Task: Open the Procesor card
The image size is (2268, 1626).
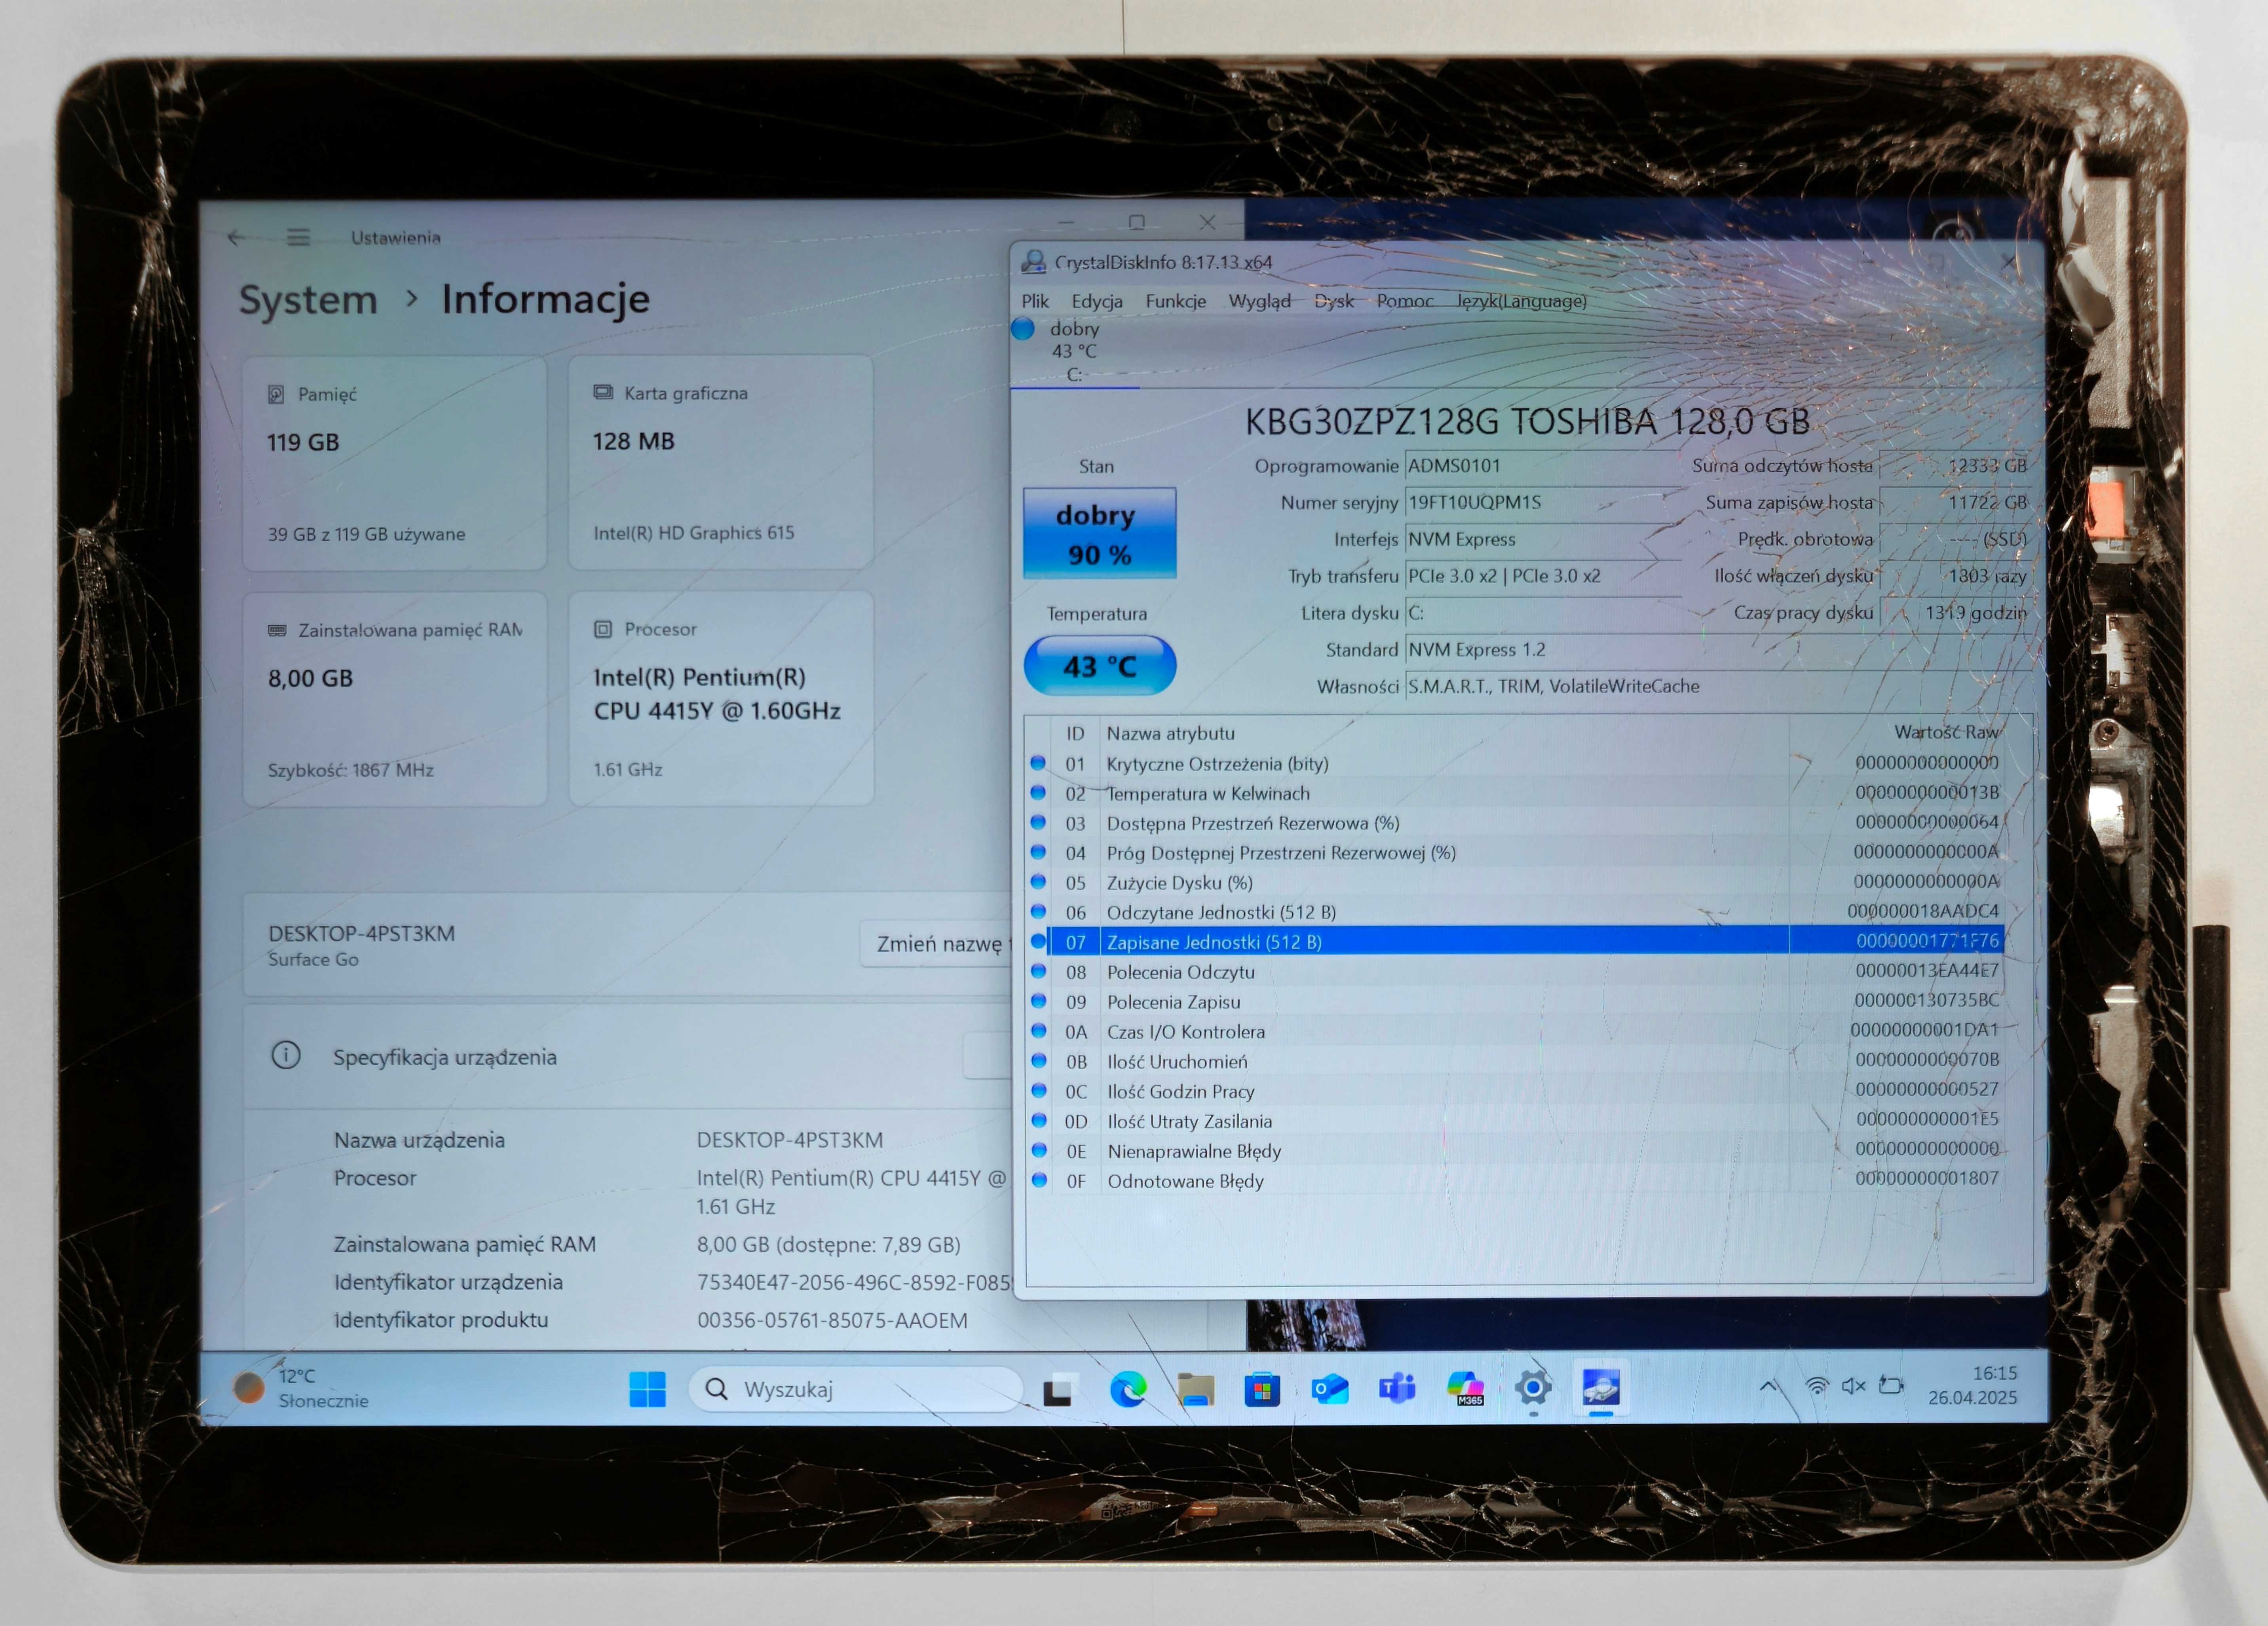Action: (x=721, y=698)
